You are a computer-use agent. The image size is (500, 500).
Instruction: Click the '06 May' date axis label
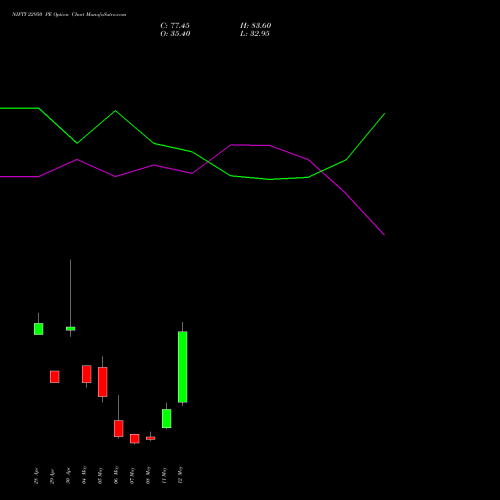tap(116, 475)
